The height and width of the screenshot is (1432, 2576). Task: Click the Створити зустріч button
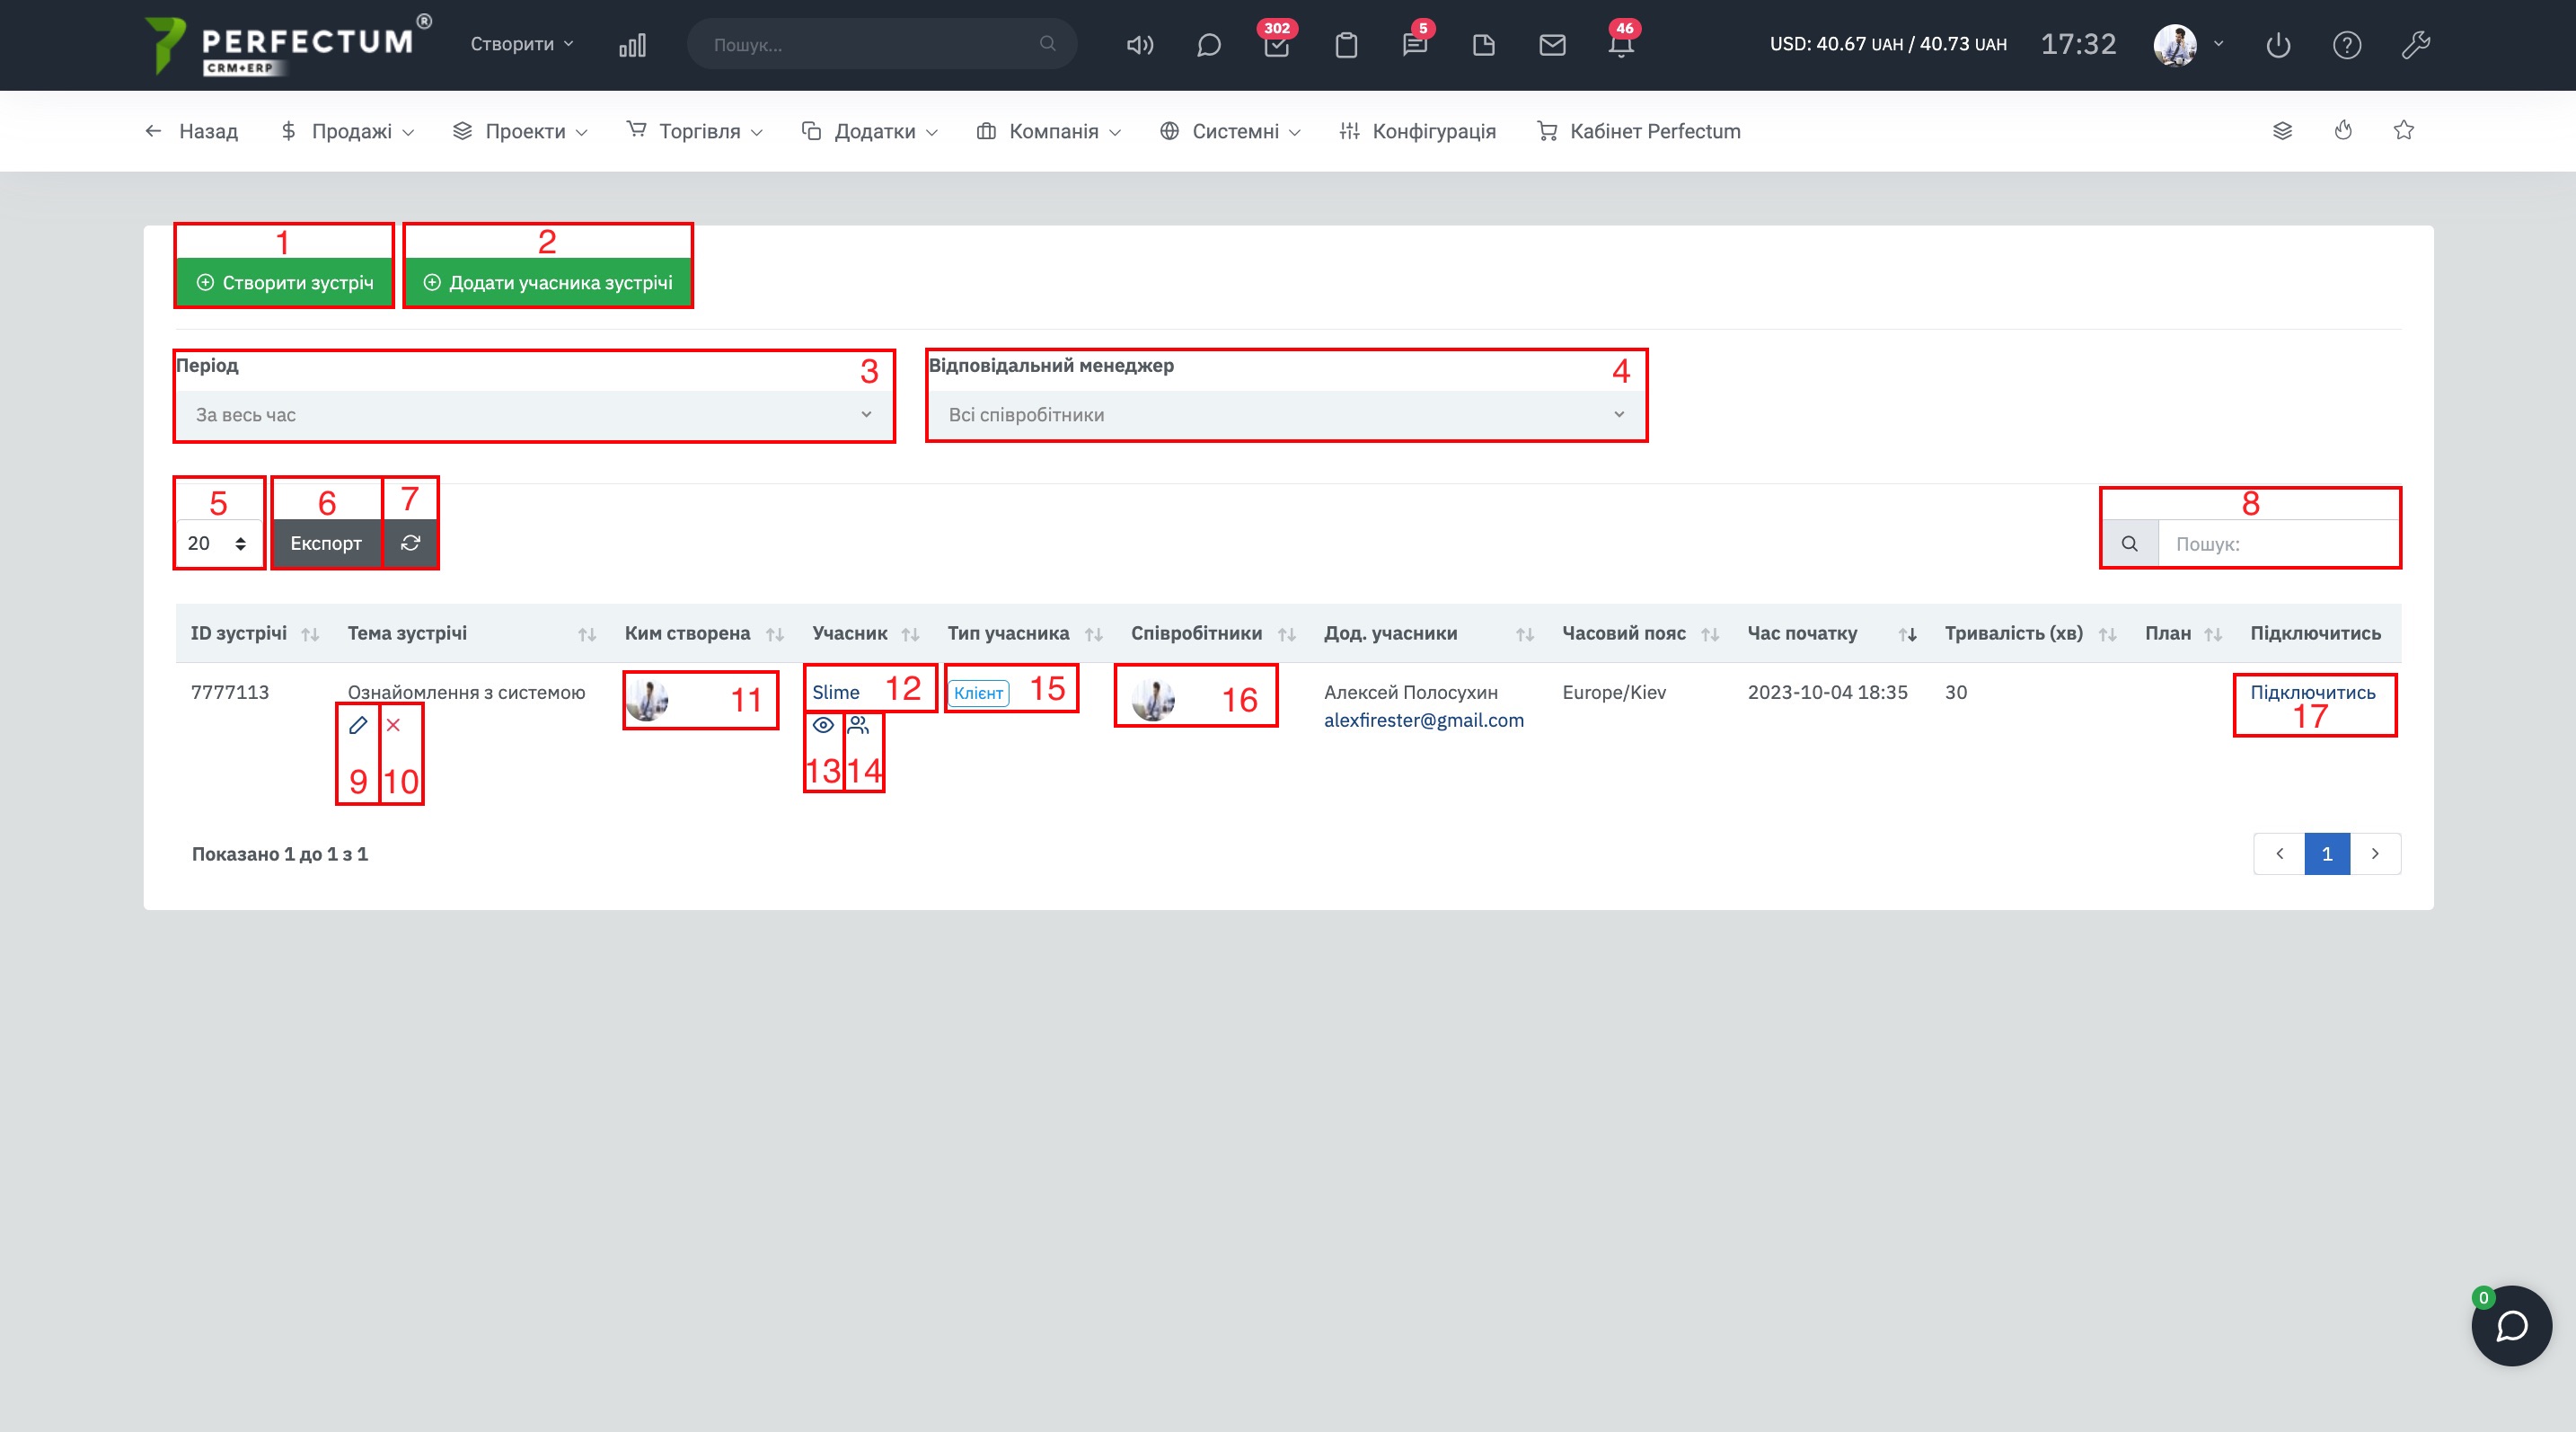tap(285, 283)
